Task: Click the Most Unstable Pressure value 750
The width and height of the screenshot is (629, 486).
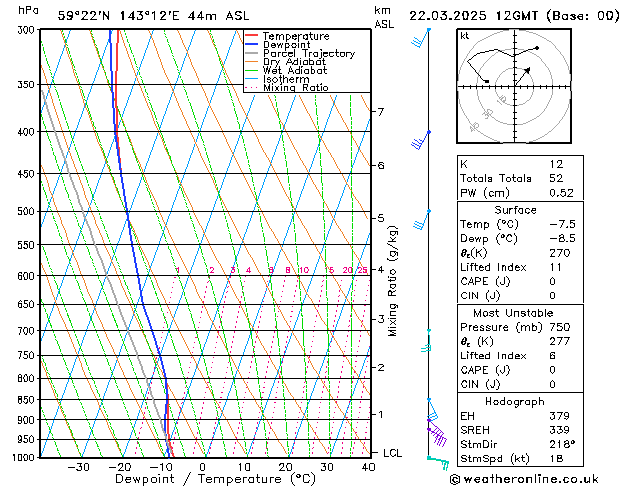Action: [x=560, y=327]
